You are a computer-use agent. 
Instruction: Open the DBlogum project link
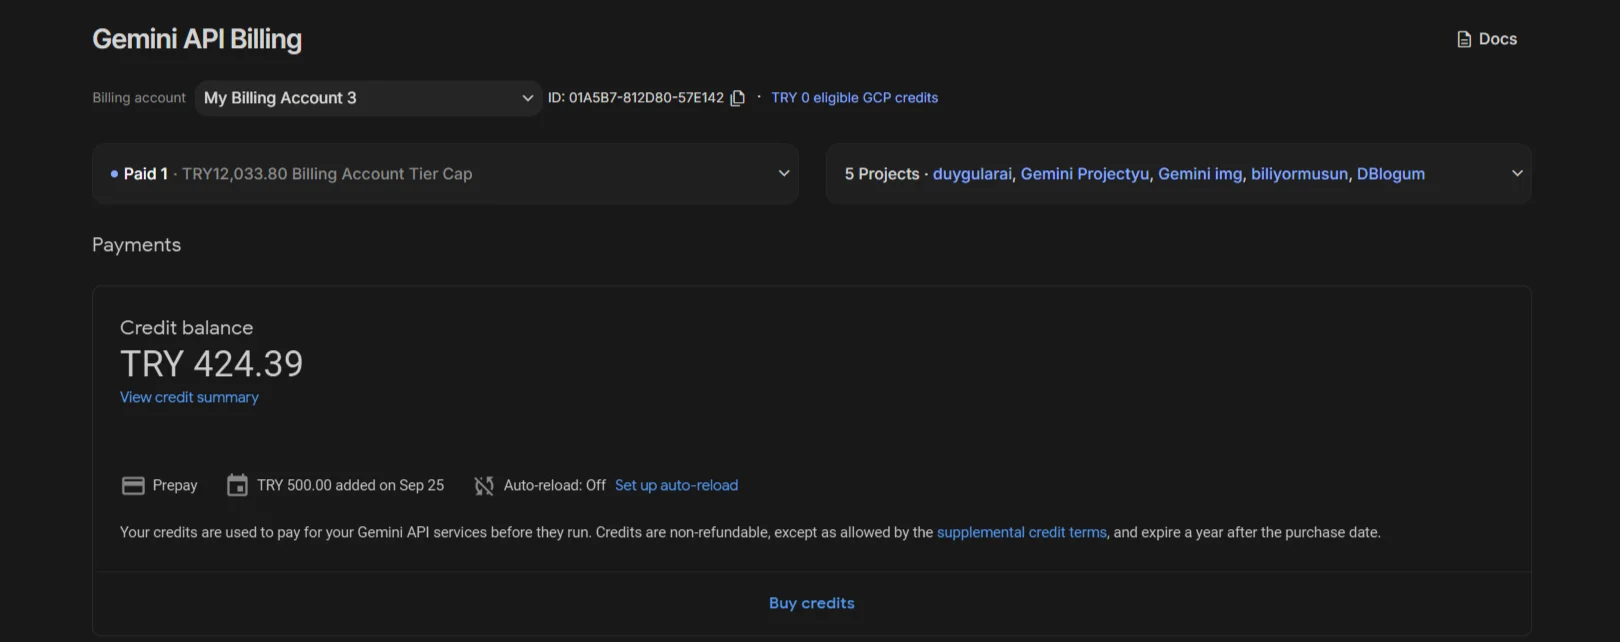tap(1391, 174)
